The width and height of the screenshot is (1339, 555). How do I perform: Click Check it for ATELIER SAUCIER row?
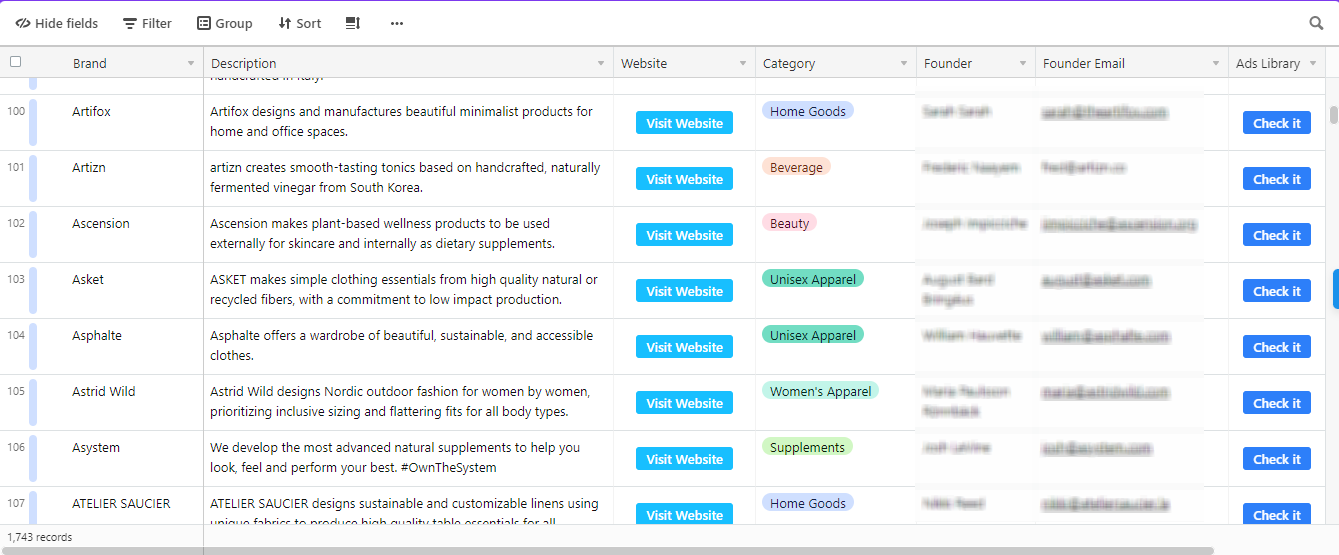[1277, 514]
